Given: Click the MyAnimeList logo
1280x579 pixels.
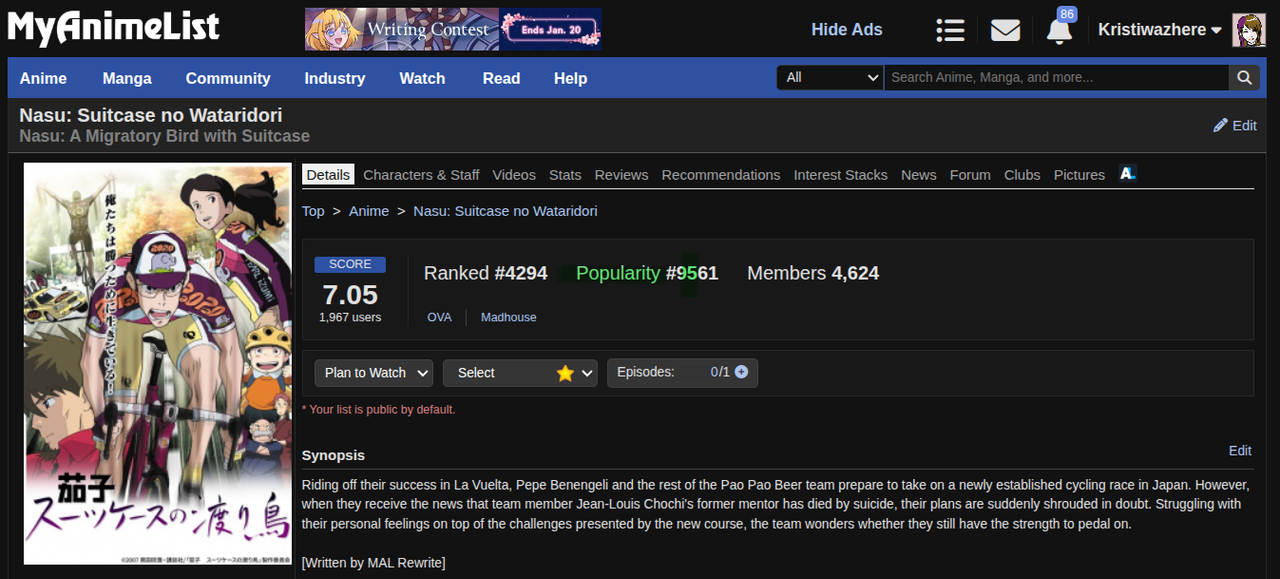Looking at the screenshot, I should click(x=113, y=28).
